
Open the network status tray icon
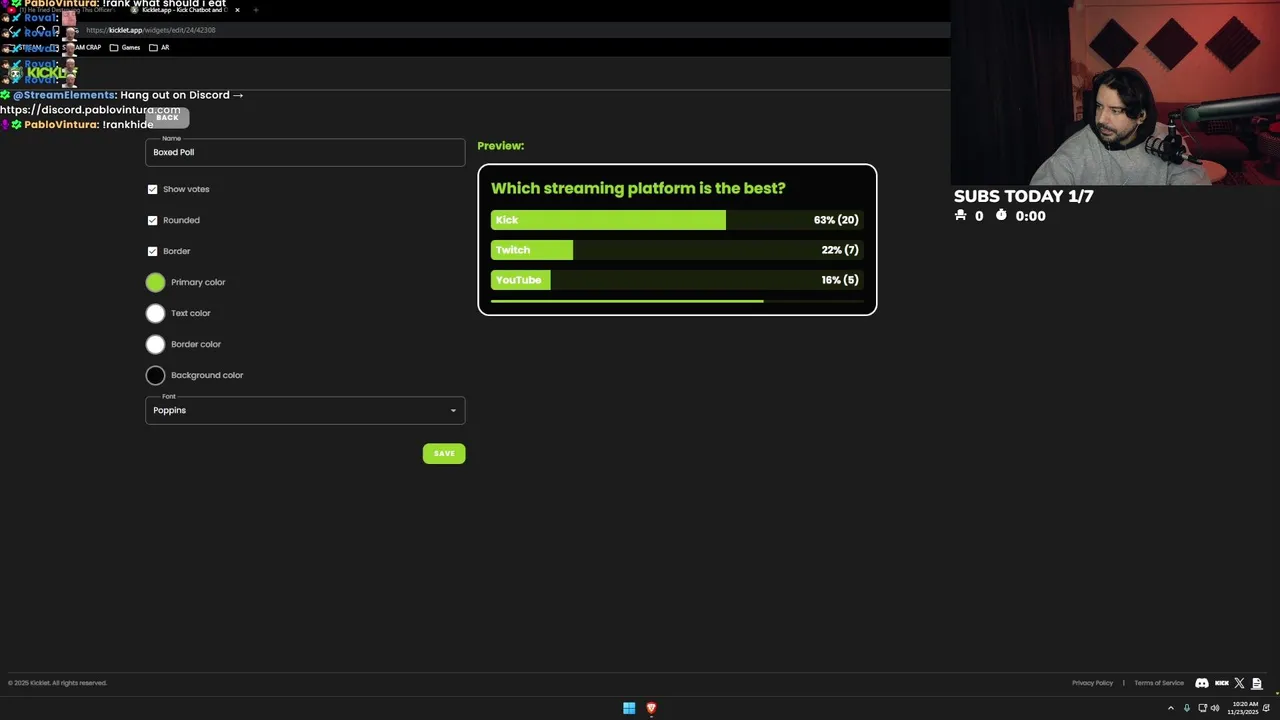pyautogui.click(x=1201, y=708)
